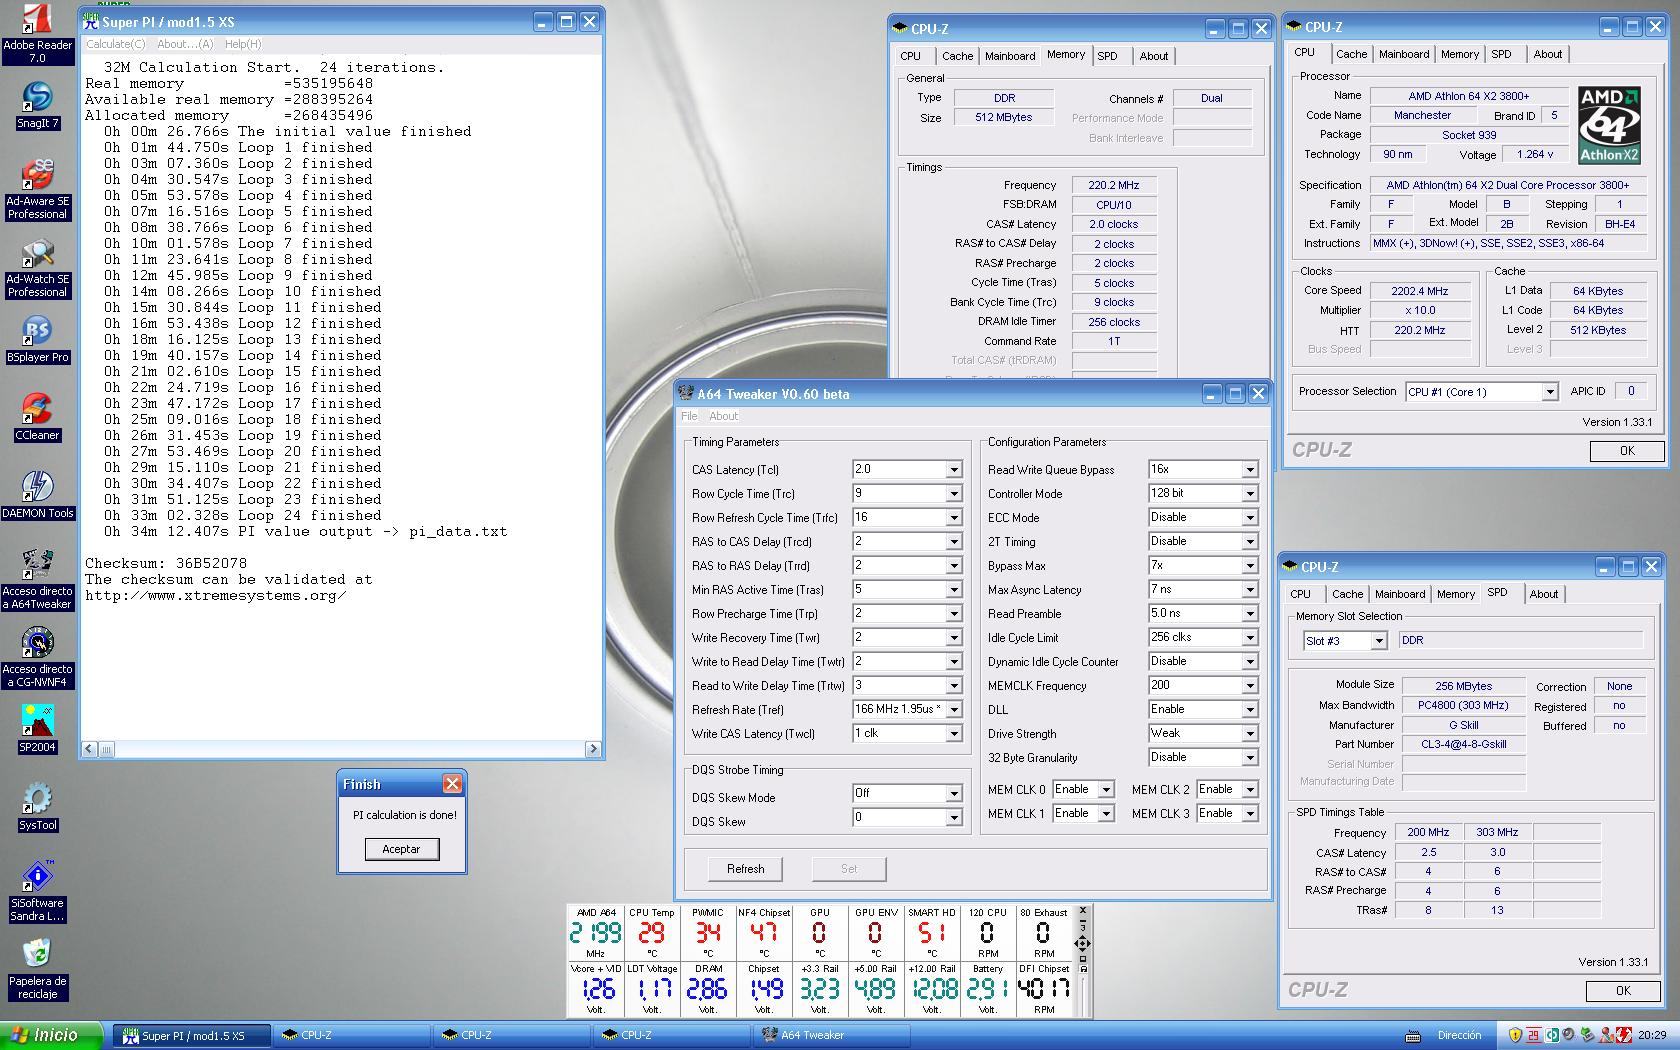Open the Calculate(C) menu in Super PI

[115, 44]
